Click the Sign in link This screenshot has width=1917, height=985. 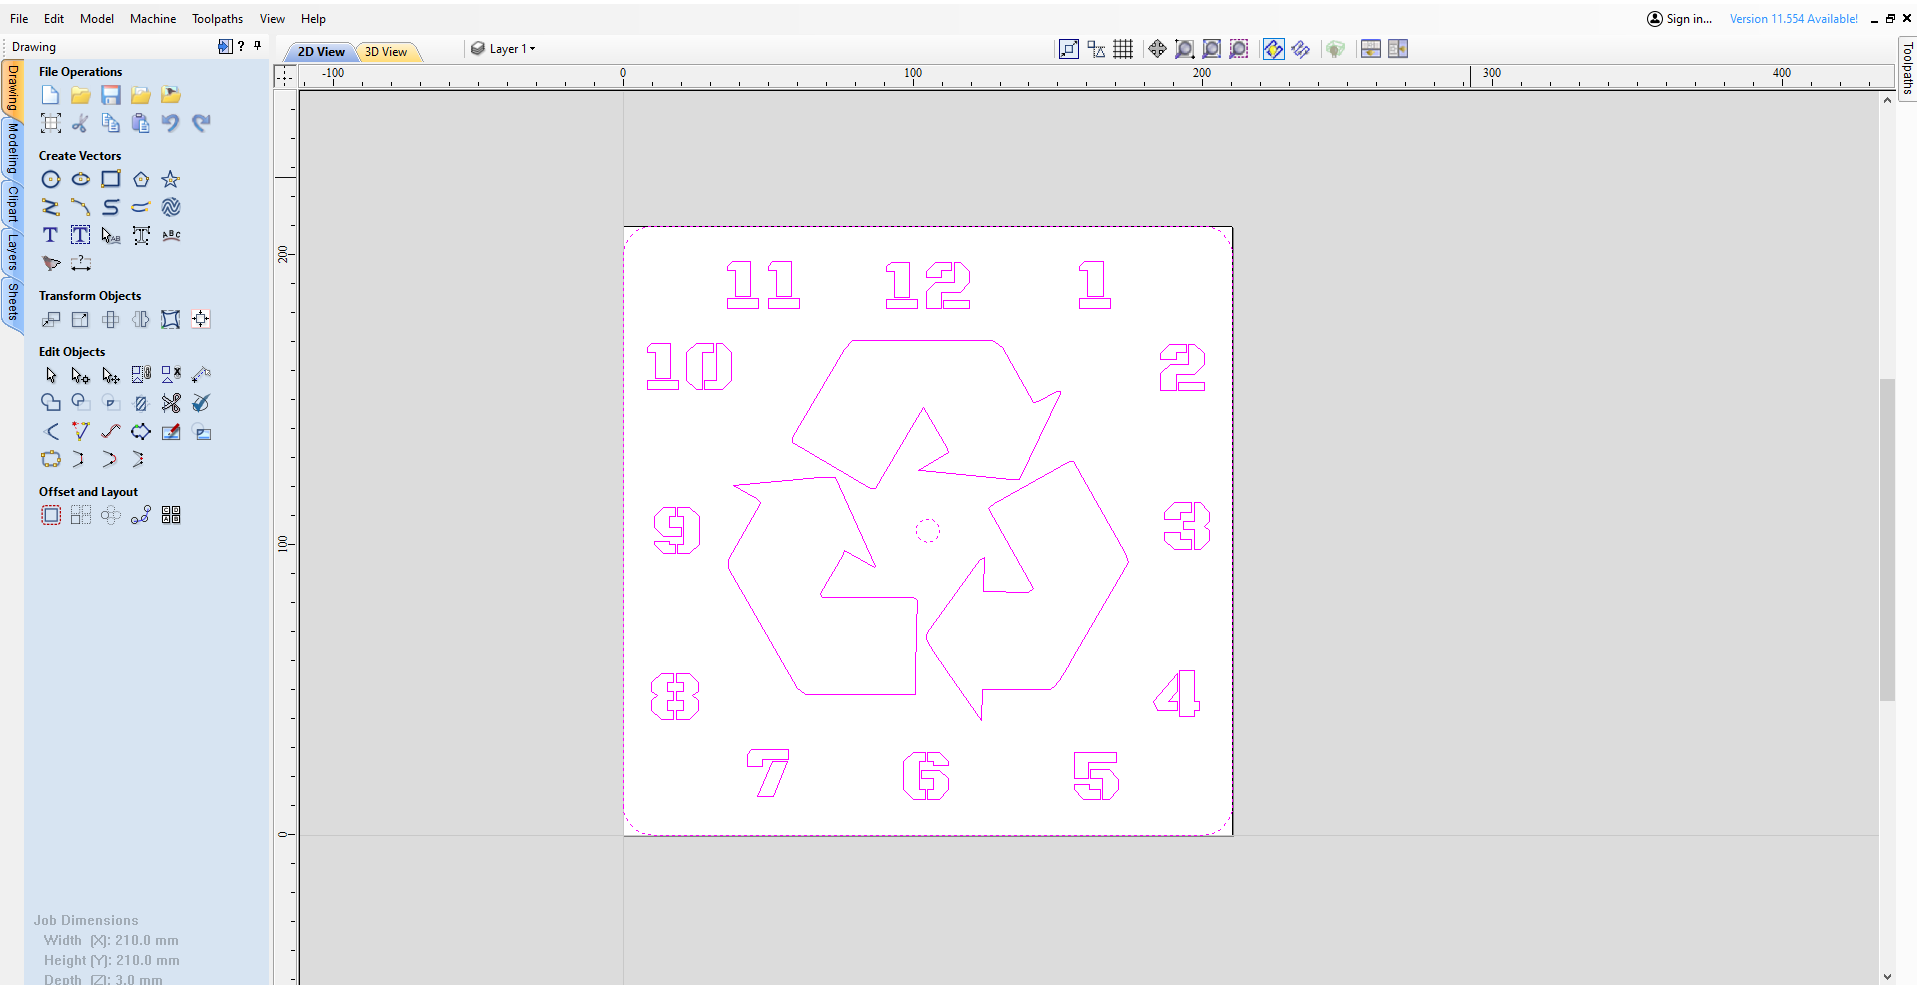(1680, 18)
